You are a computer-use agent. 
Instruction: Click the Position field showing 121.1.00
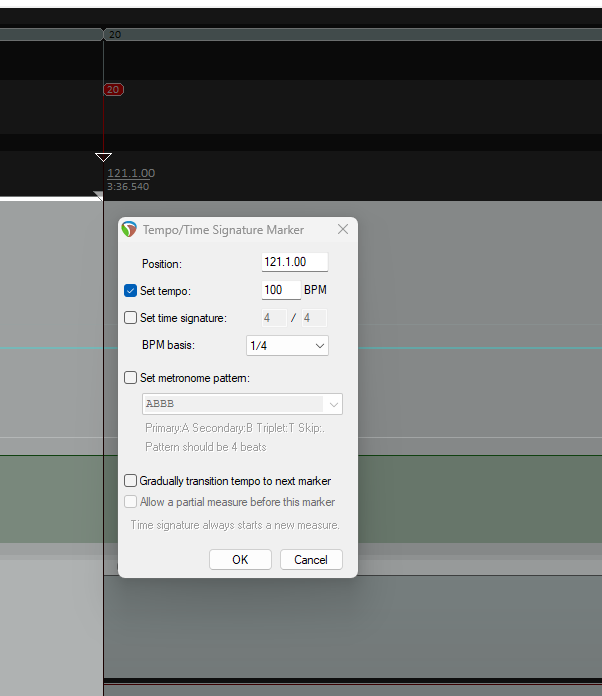294,262
